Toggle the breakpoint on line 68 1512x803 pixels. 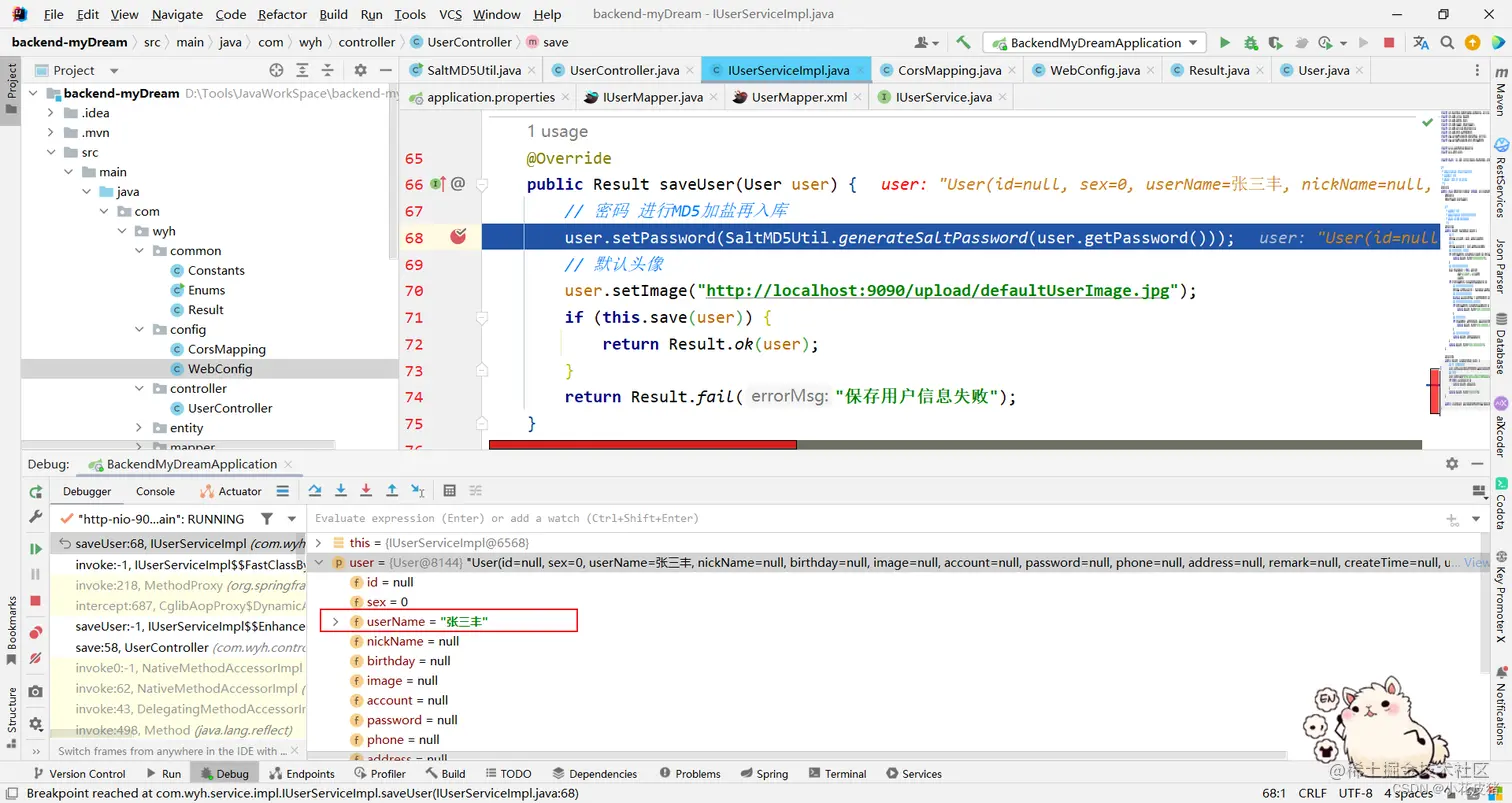(458, 237)
